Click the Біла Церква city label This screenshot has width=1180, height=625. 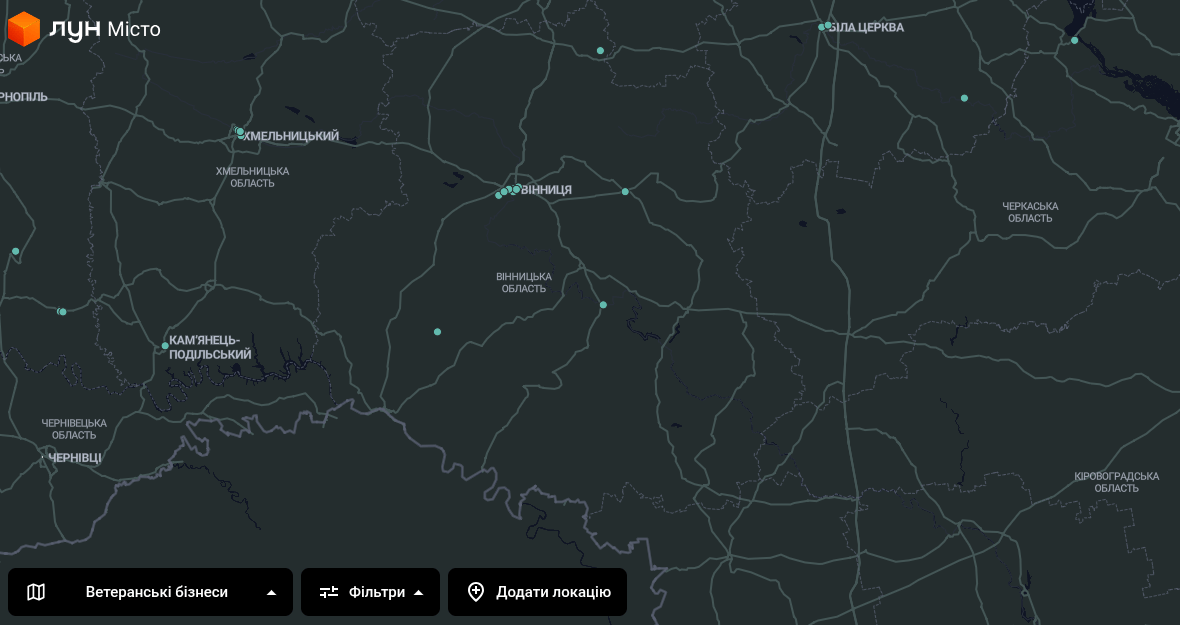click(867, 28)
